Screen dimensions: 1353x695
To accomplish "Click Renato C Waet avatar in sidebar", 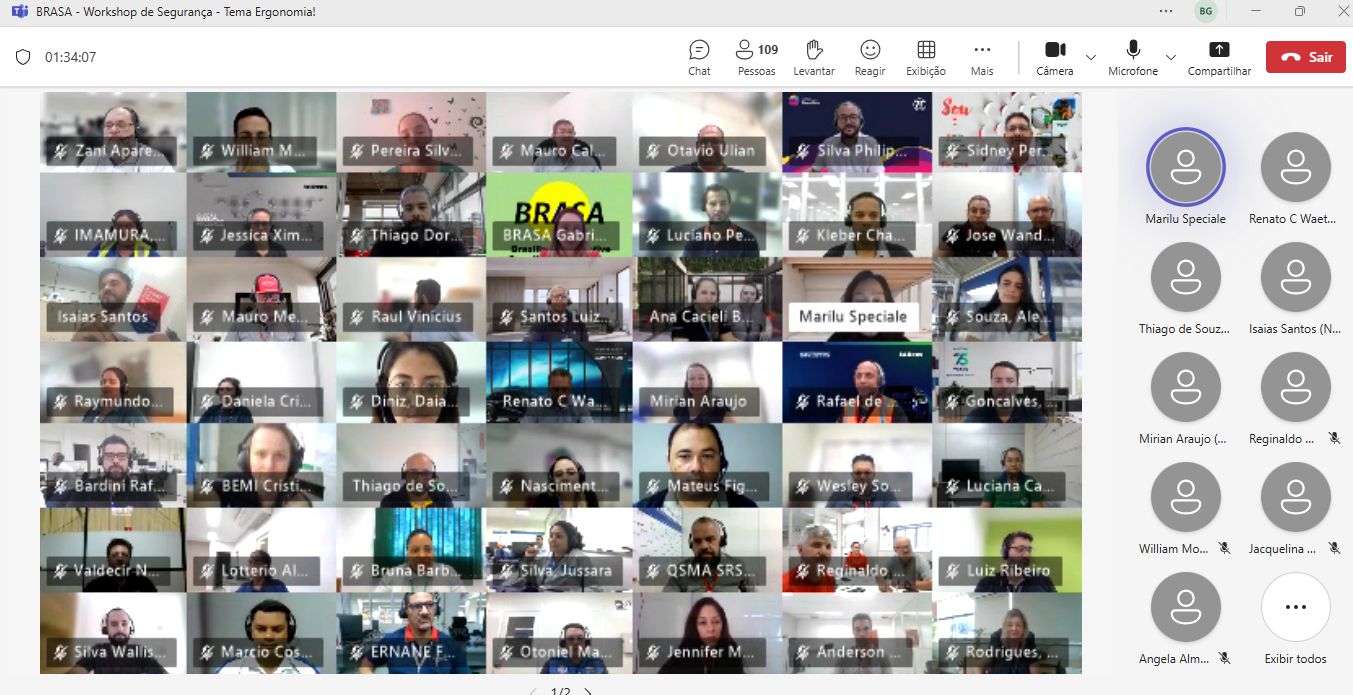I will pyautogui.click(x=1296, y=167).
